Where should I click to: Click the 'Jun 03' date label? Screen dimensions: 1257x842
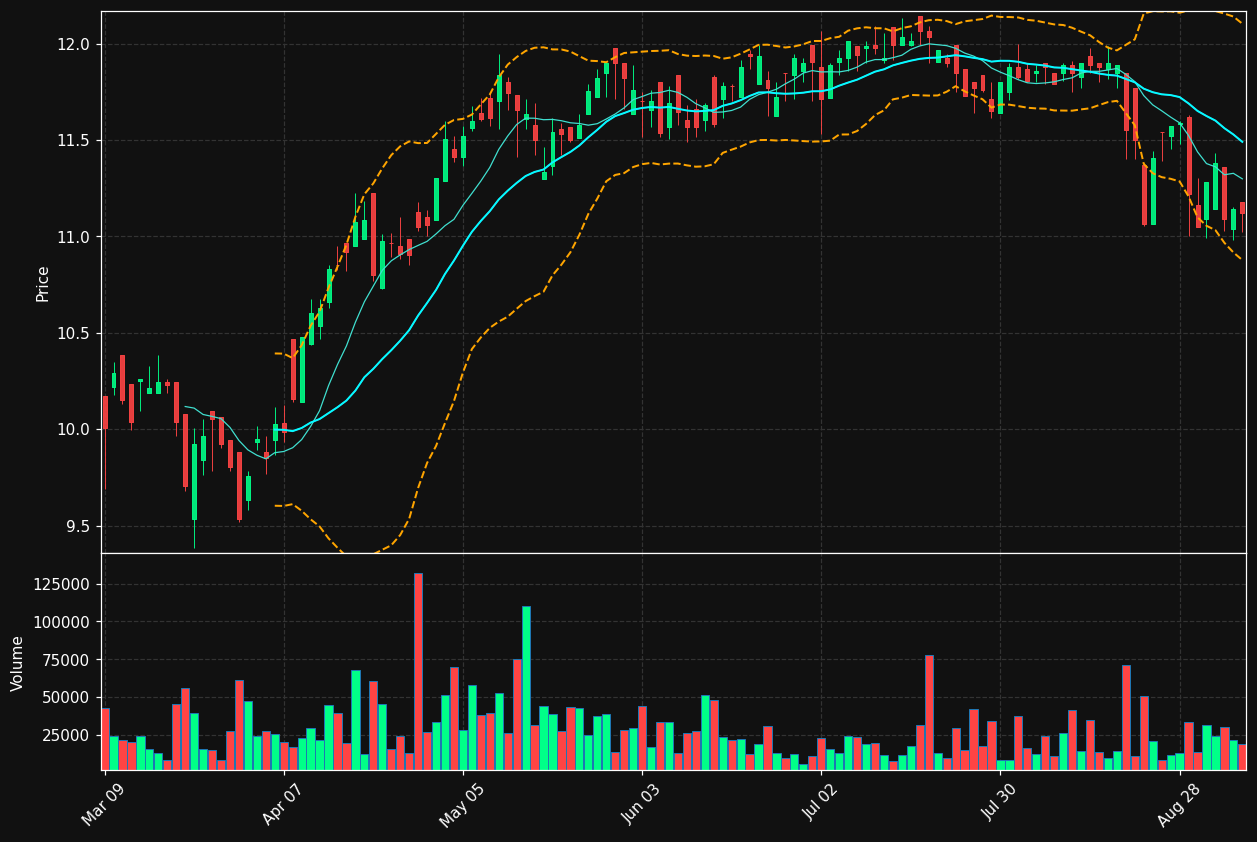tap(641, 803)
